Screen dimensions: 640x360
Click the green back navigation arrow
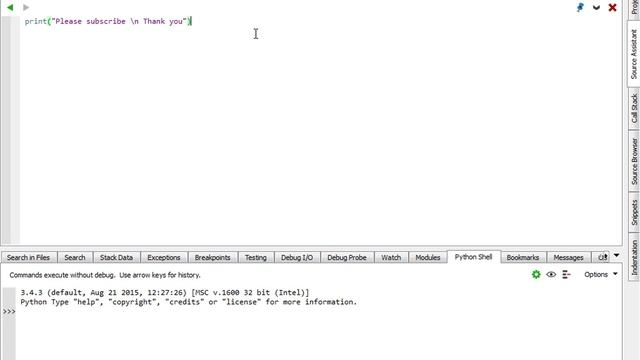pyautogui.click(x=10, y=7)
